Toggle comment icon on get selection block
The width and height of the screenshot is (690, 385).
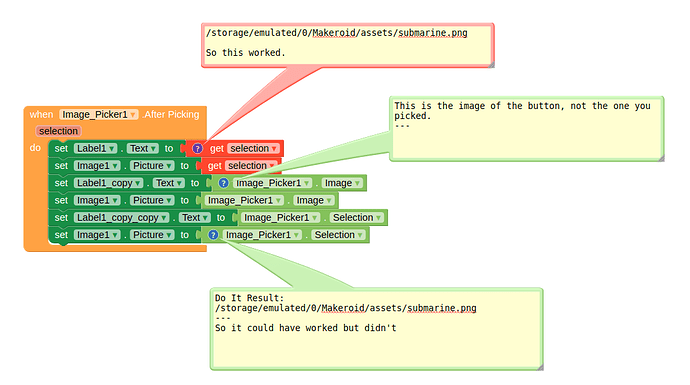[197, 149]
